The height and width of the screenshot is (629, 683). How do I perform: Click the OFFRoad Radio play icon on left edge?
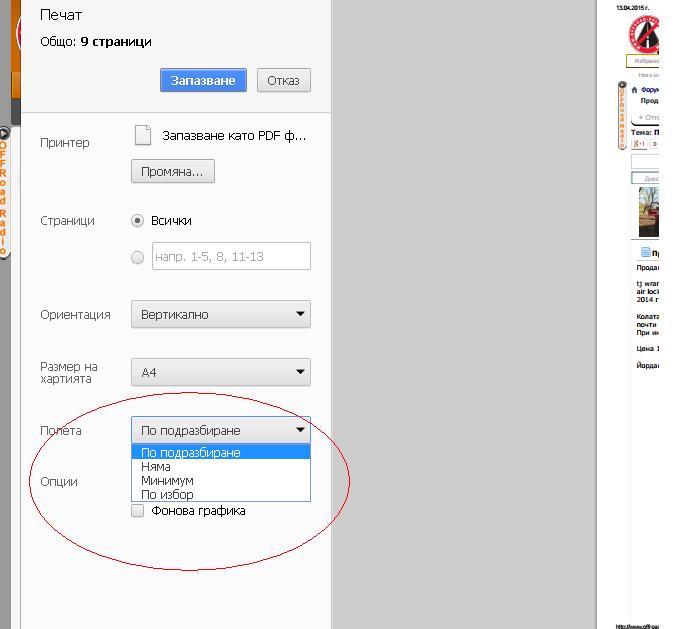coord(4,133)
